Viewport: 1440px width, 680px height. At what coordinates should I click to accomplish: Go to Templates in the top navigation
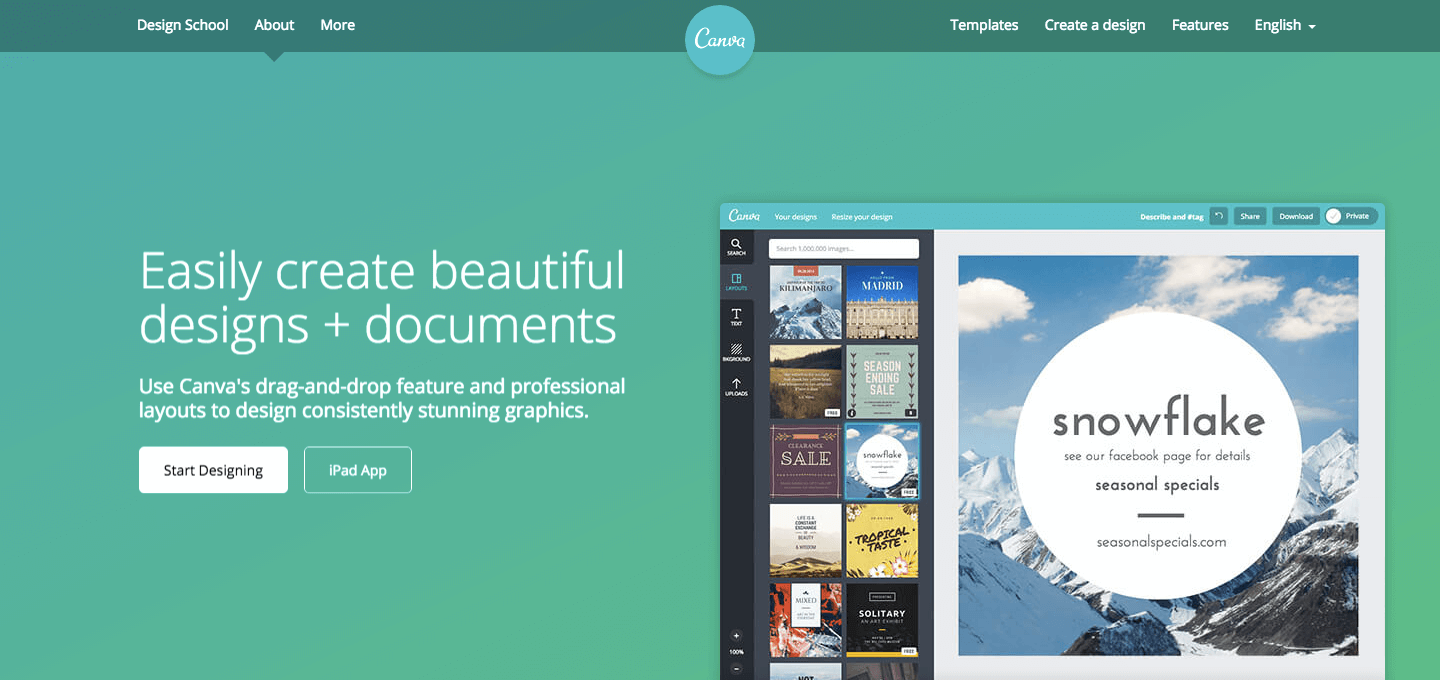click(984, 25)
